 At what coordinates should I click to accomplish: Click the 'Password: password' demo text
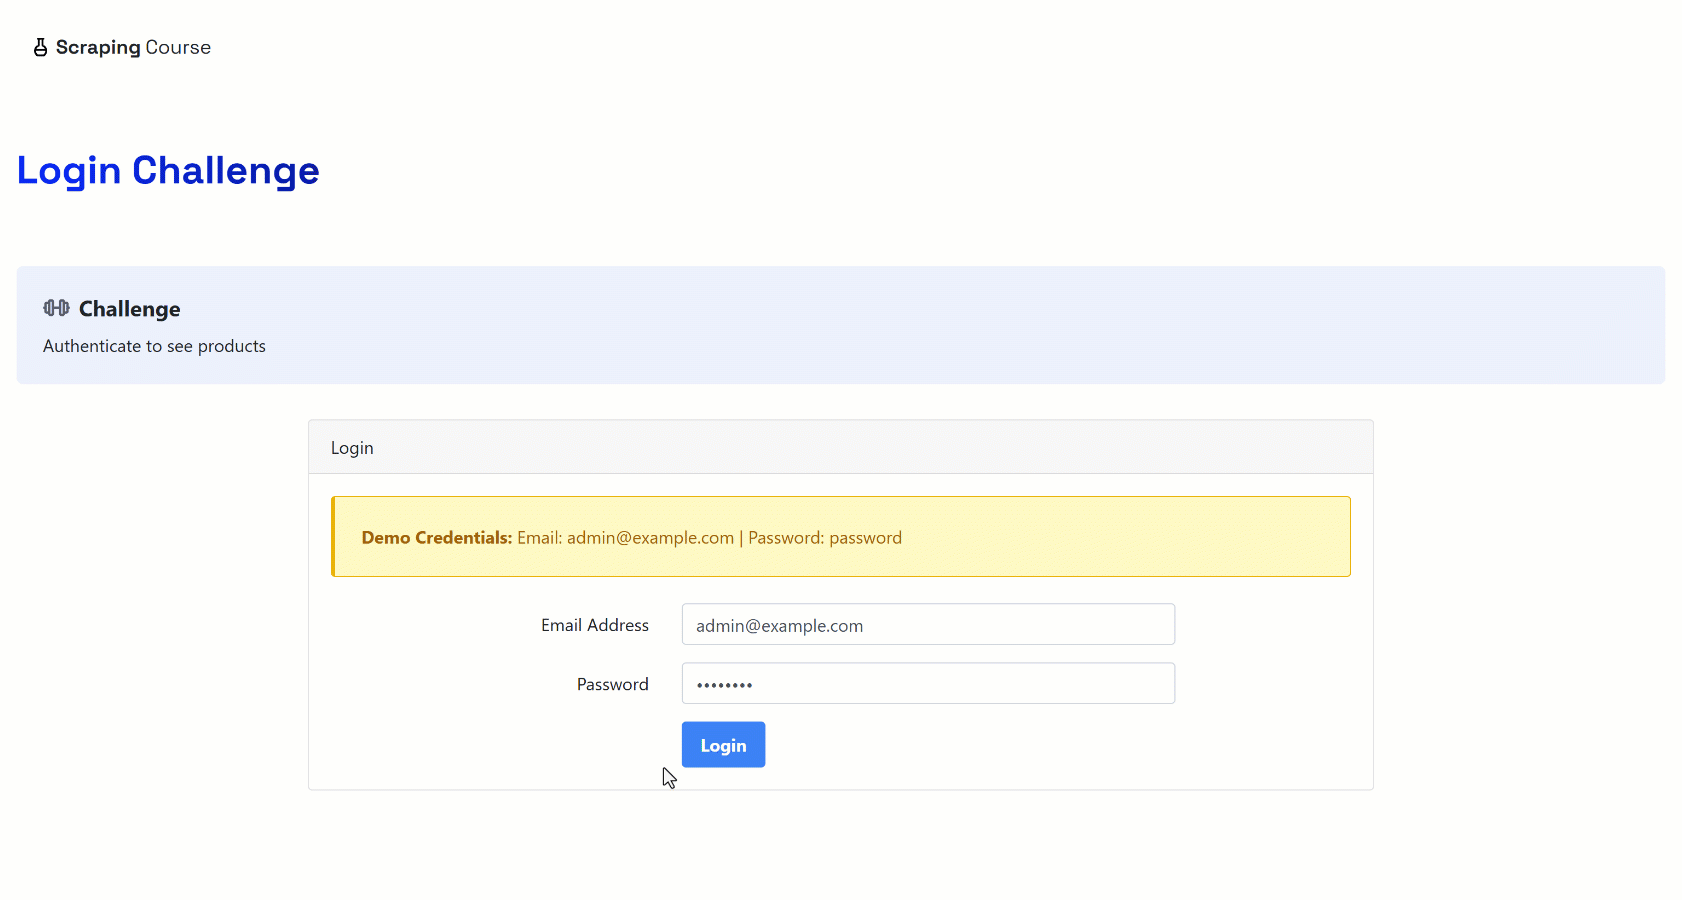825,538
